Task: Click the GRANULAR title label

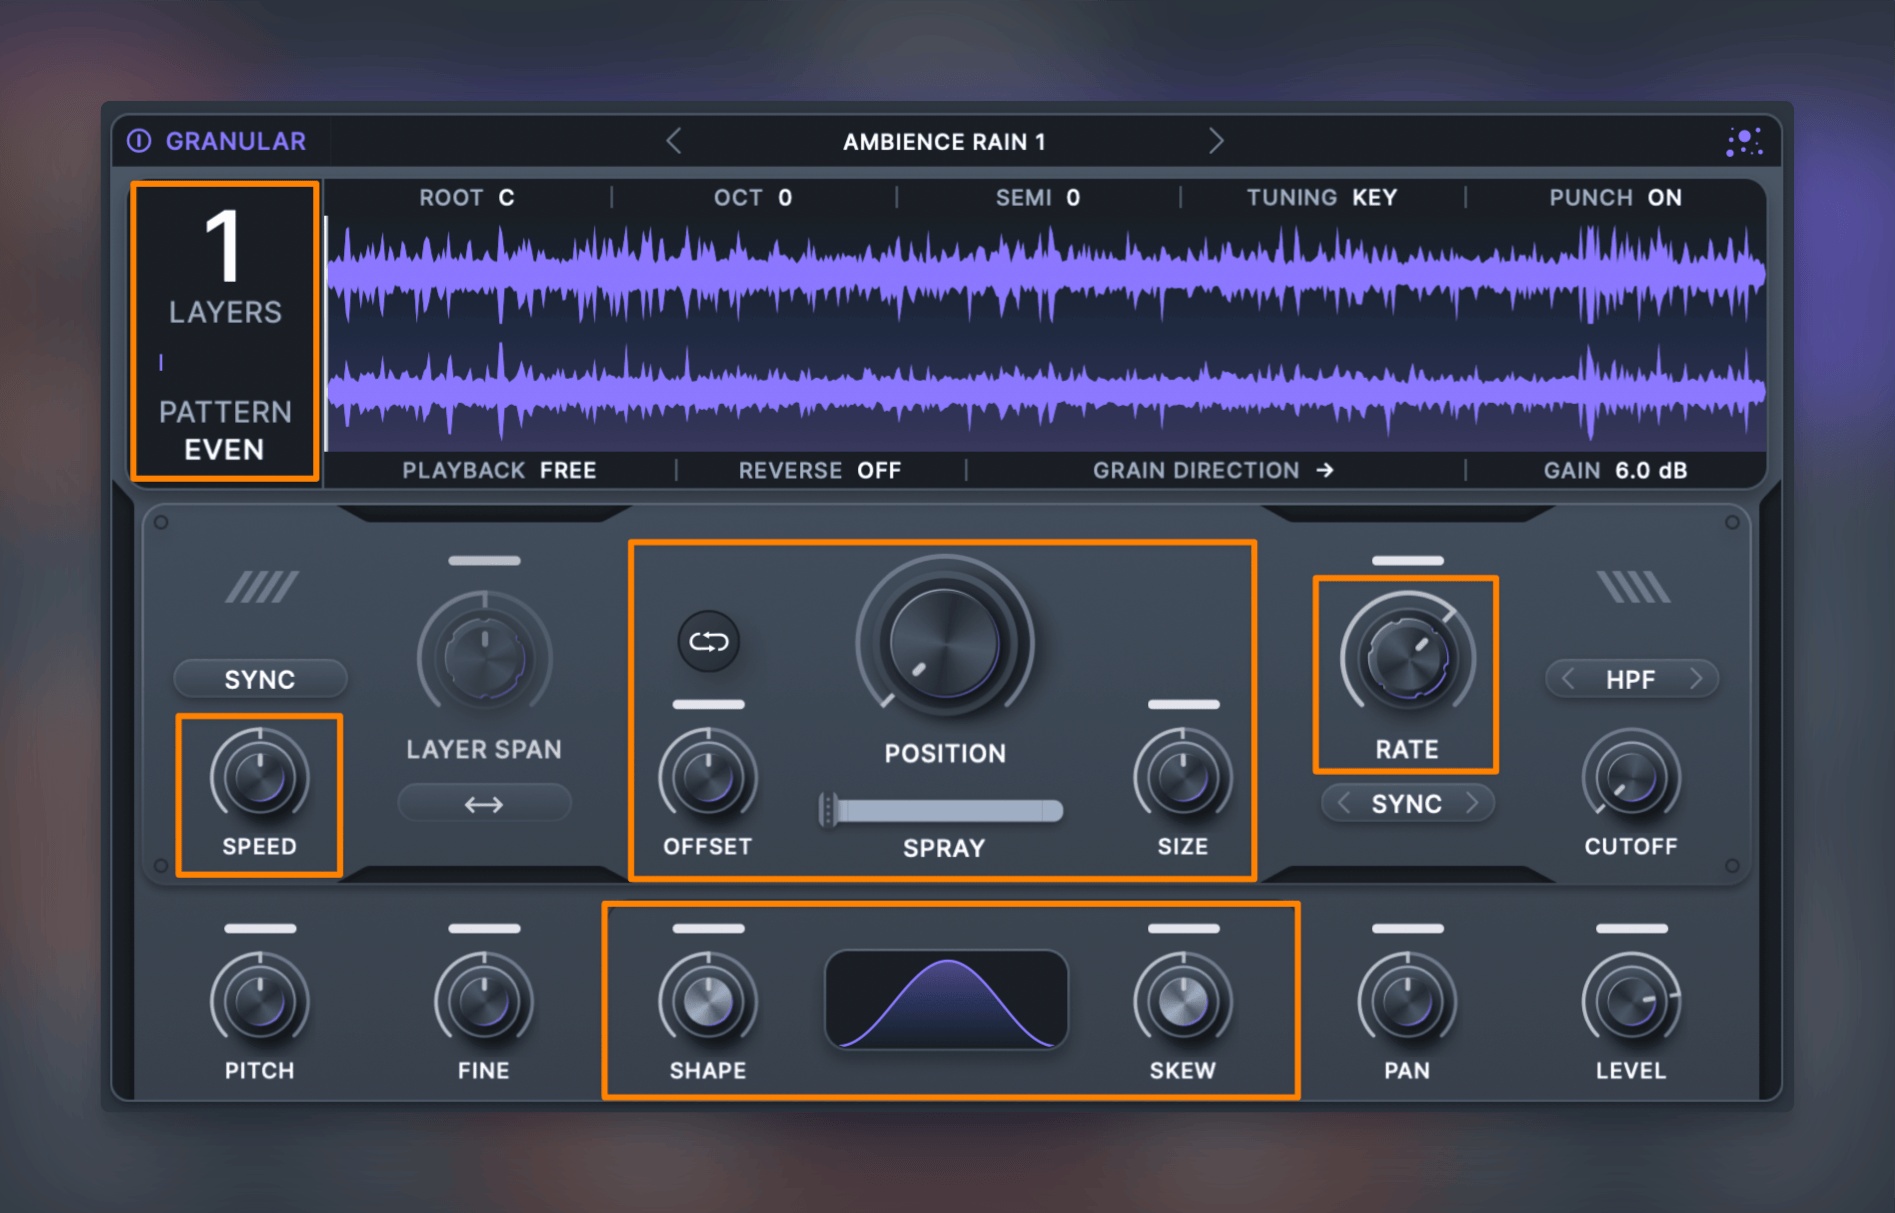Action: coord(236,141)
